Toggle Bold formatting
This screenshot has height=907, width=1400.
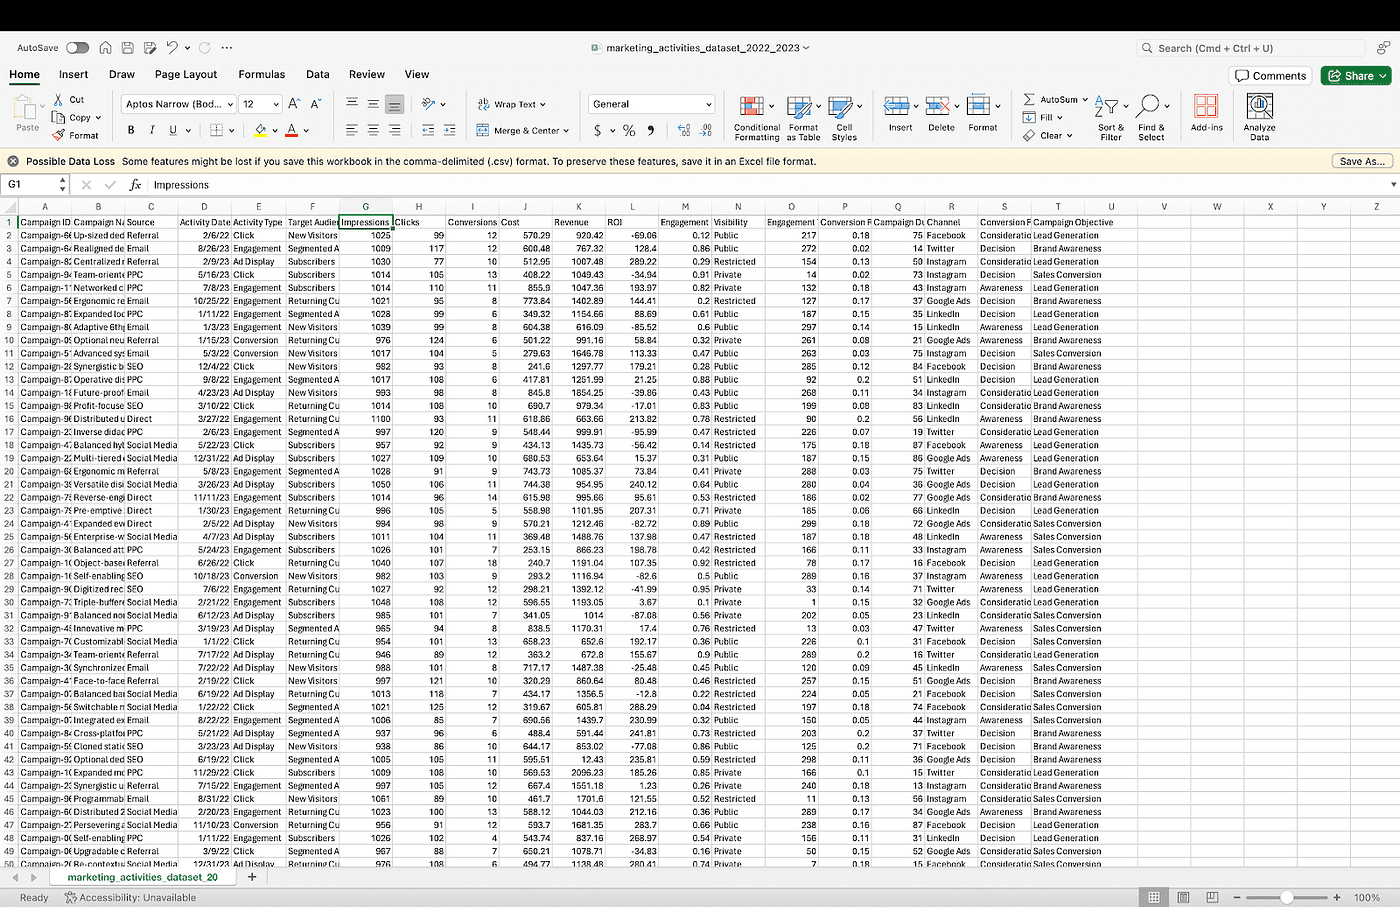pos(131,130)
